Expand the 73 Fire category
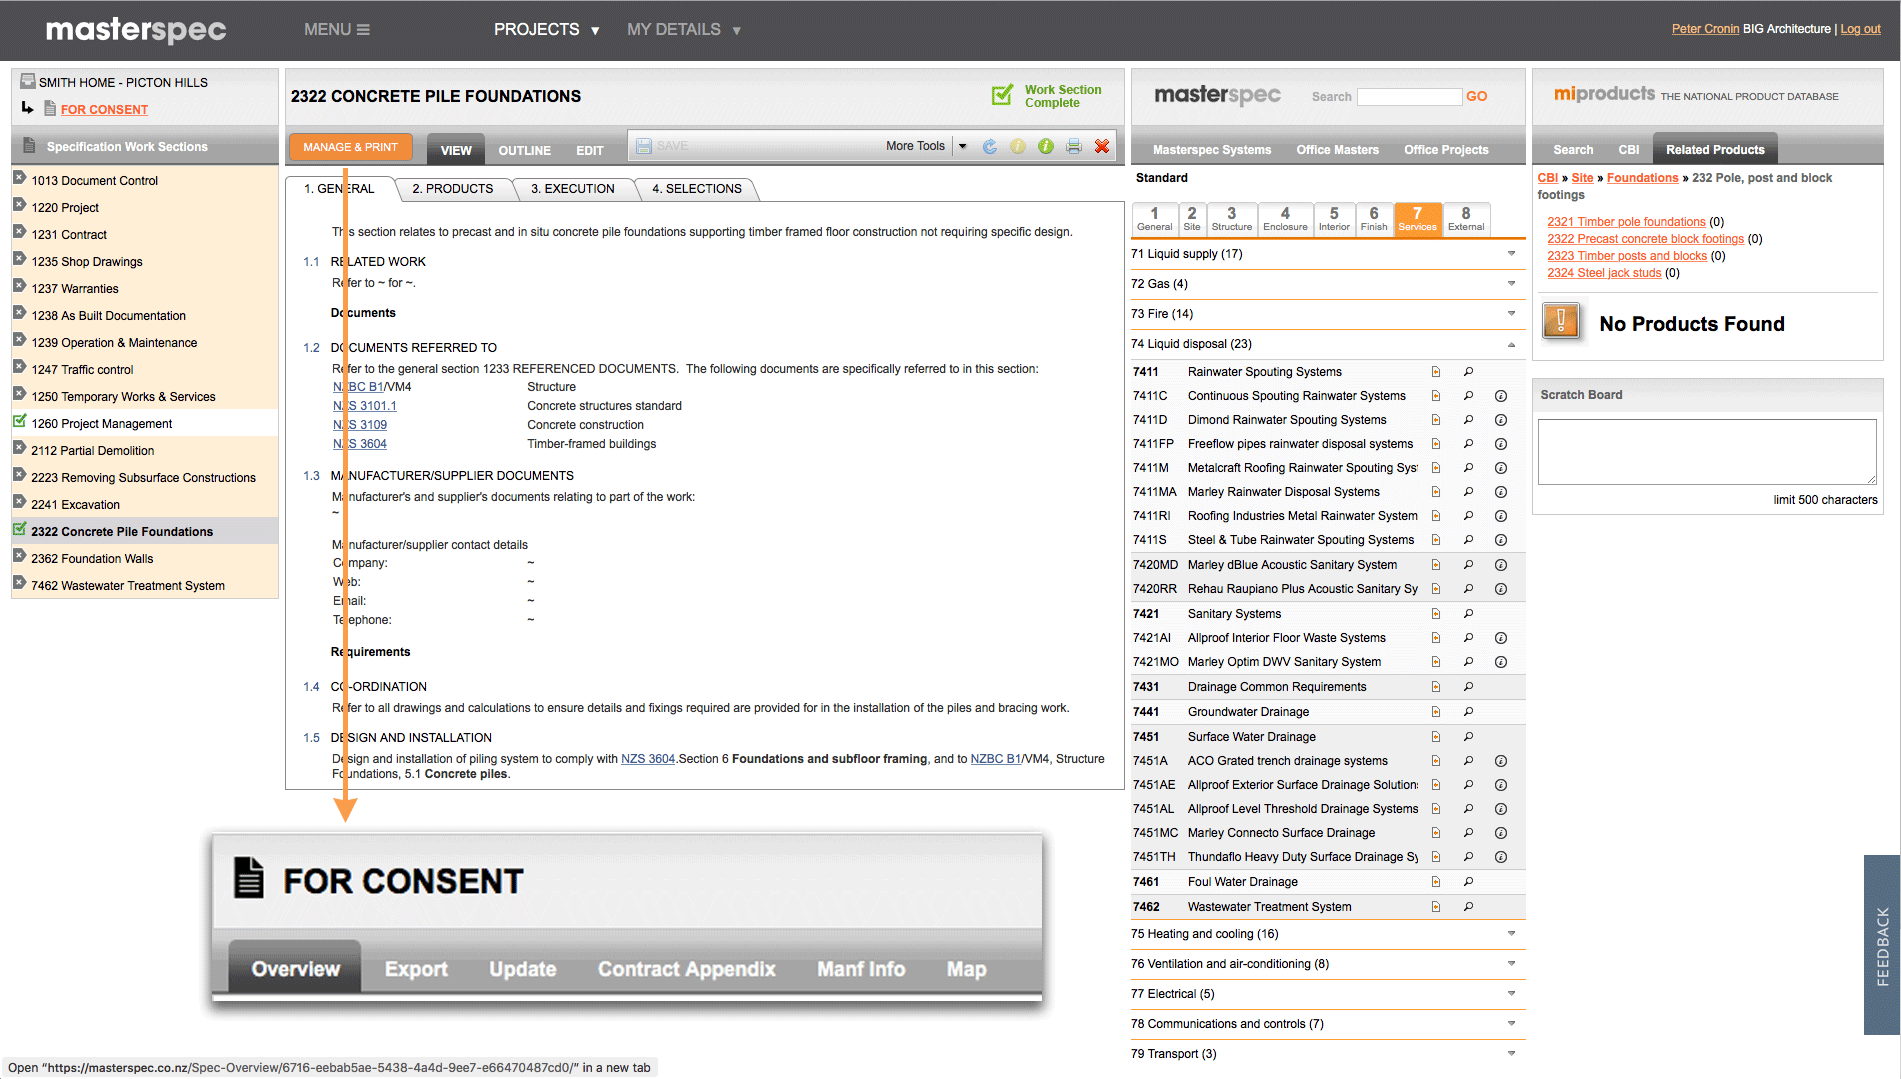 pyautogui.click(x=1510, y=314)
